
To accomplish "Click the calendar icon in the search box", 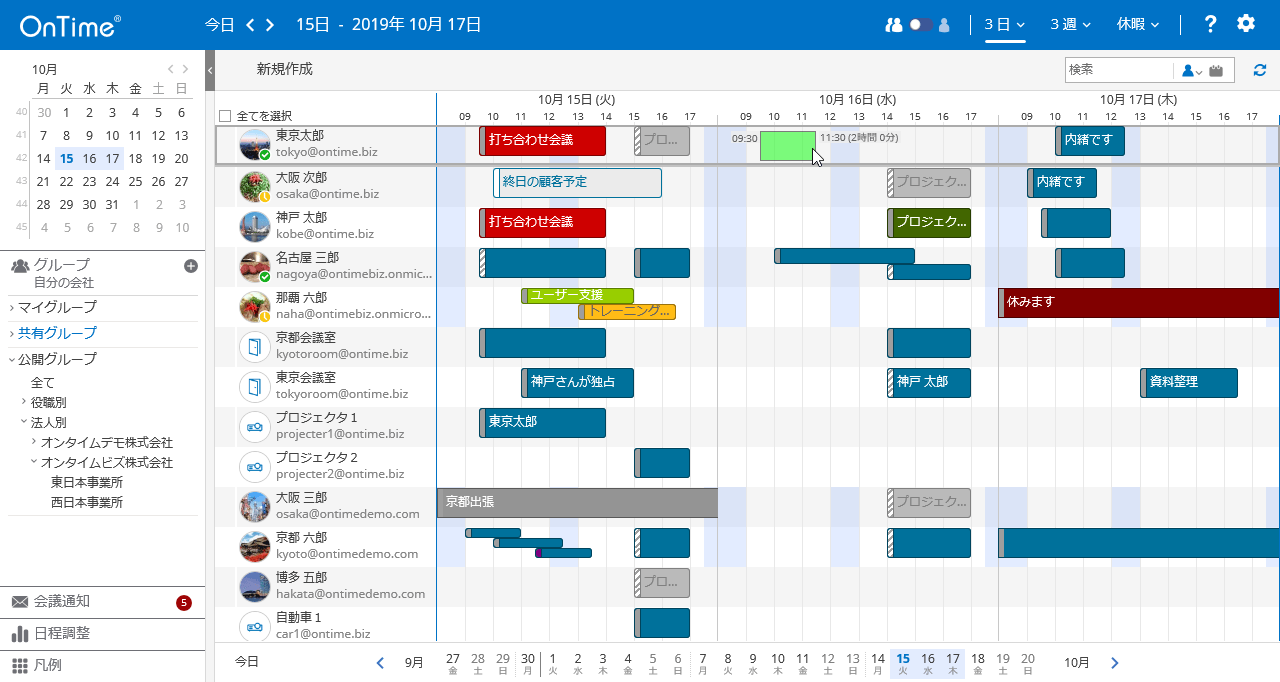I will (x=1216, y=70).
